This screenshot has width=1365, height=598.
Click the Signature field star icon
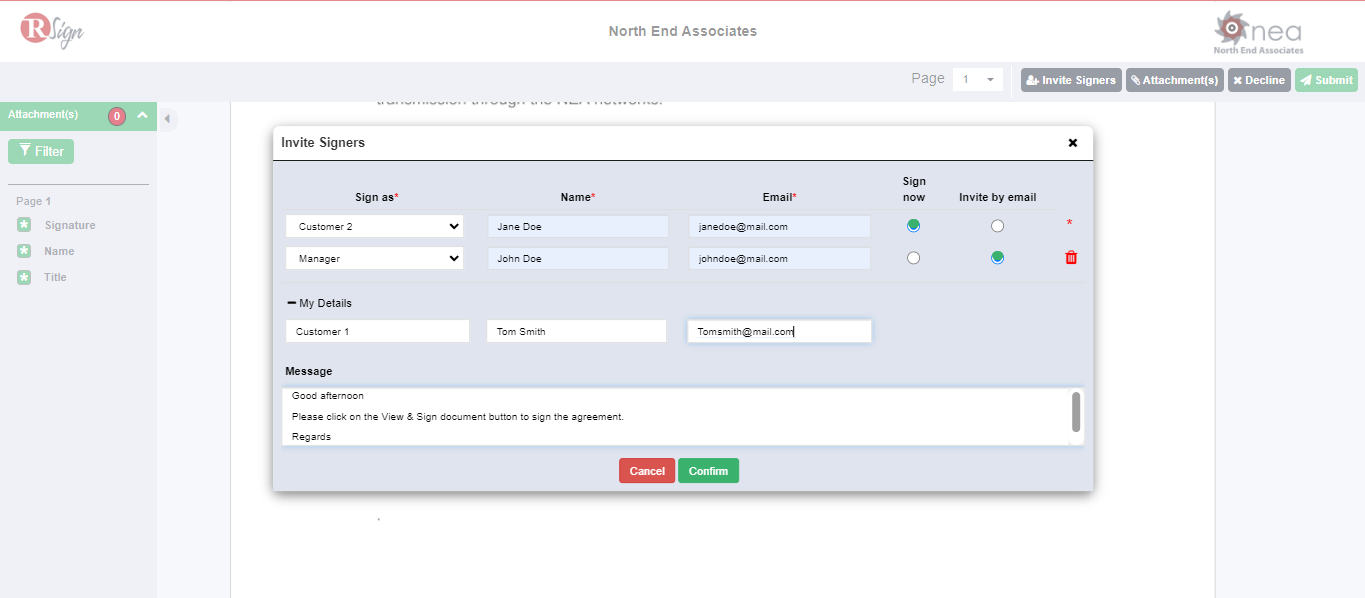(24, 225)
